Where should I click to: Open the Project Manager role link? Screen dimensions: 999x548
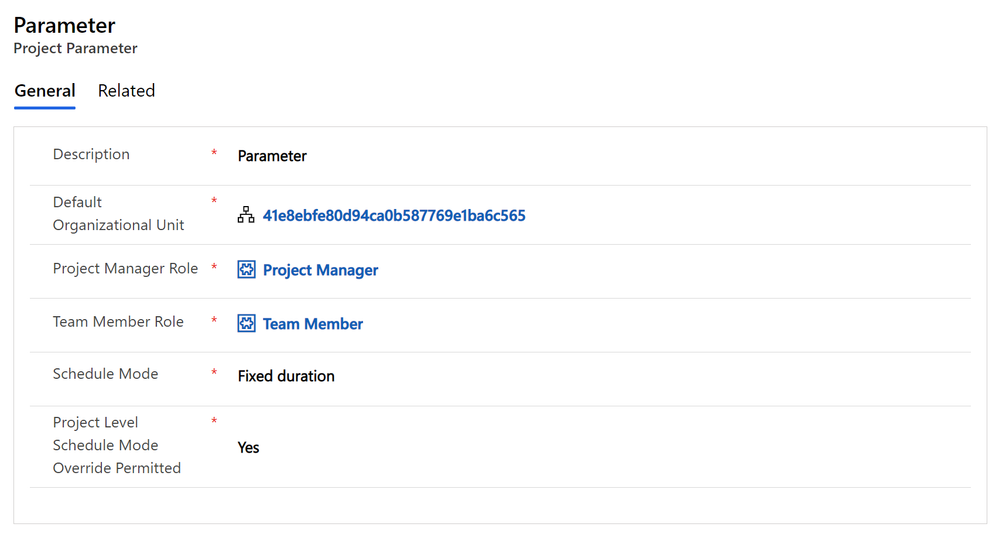pyautogui.click(x=320, y=270)
